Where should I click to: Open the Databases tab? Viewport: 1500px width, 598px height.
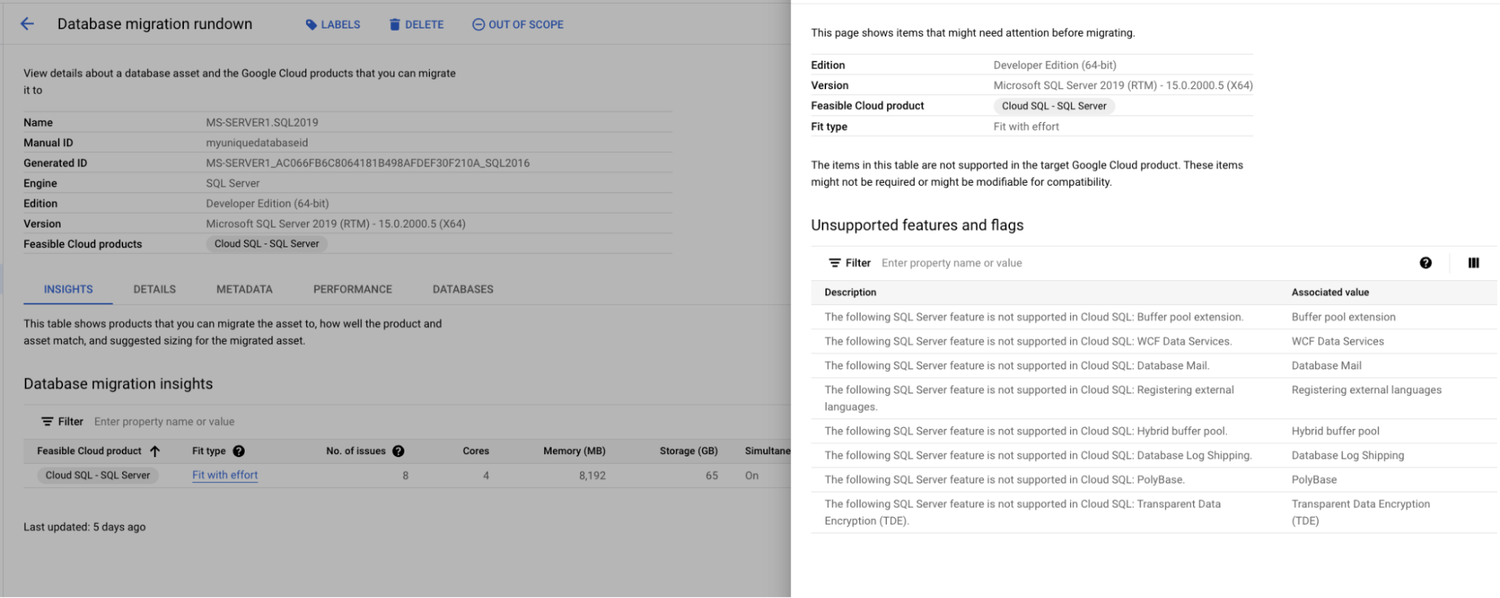tap(463, 289)
